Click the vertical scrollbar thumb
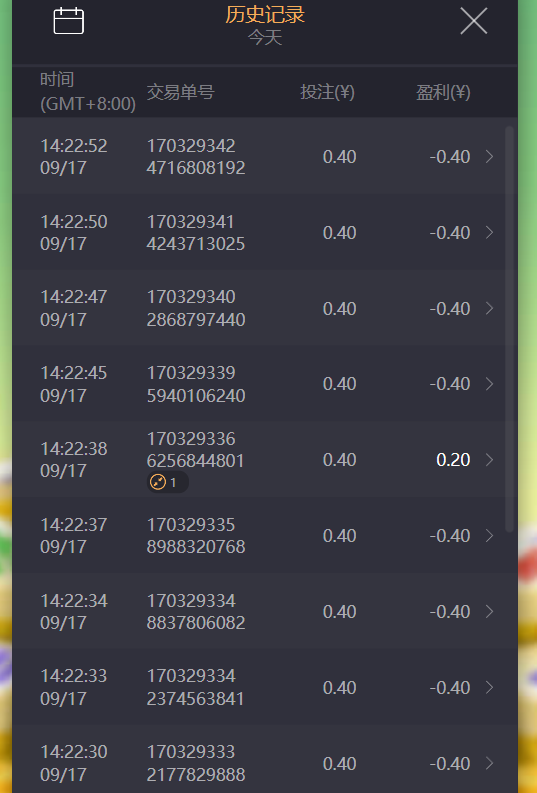Image resolution: width=537 pixels, height=793 pixels. pyautogui.click(x=509, y=329)
